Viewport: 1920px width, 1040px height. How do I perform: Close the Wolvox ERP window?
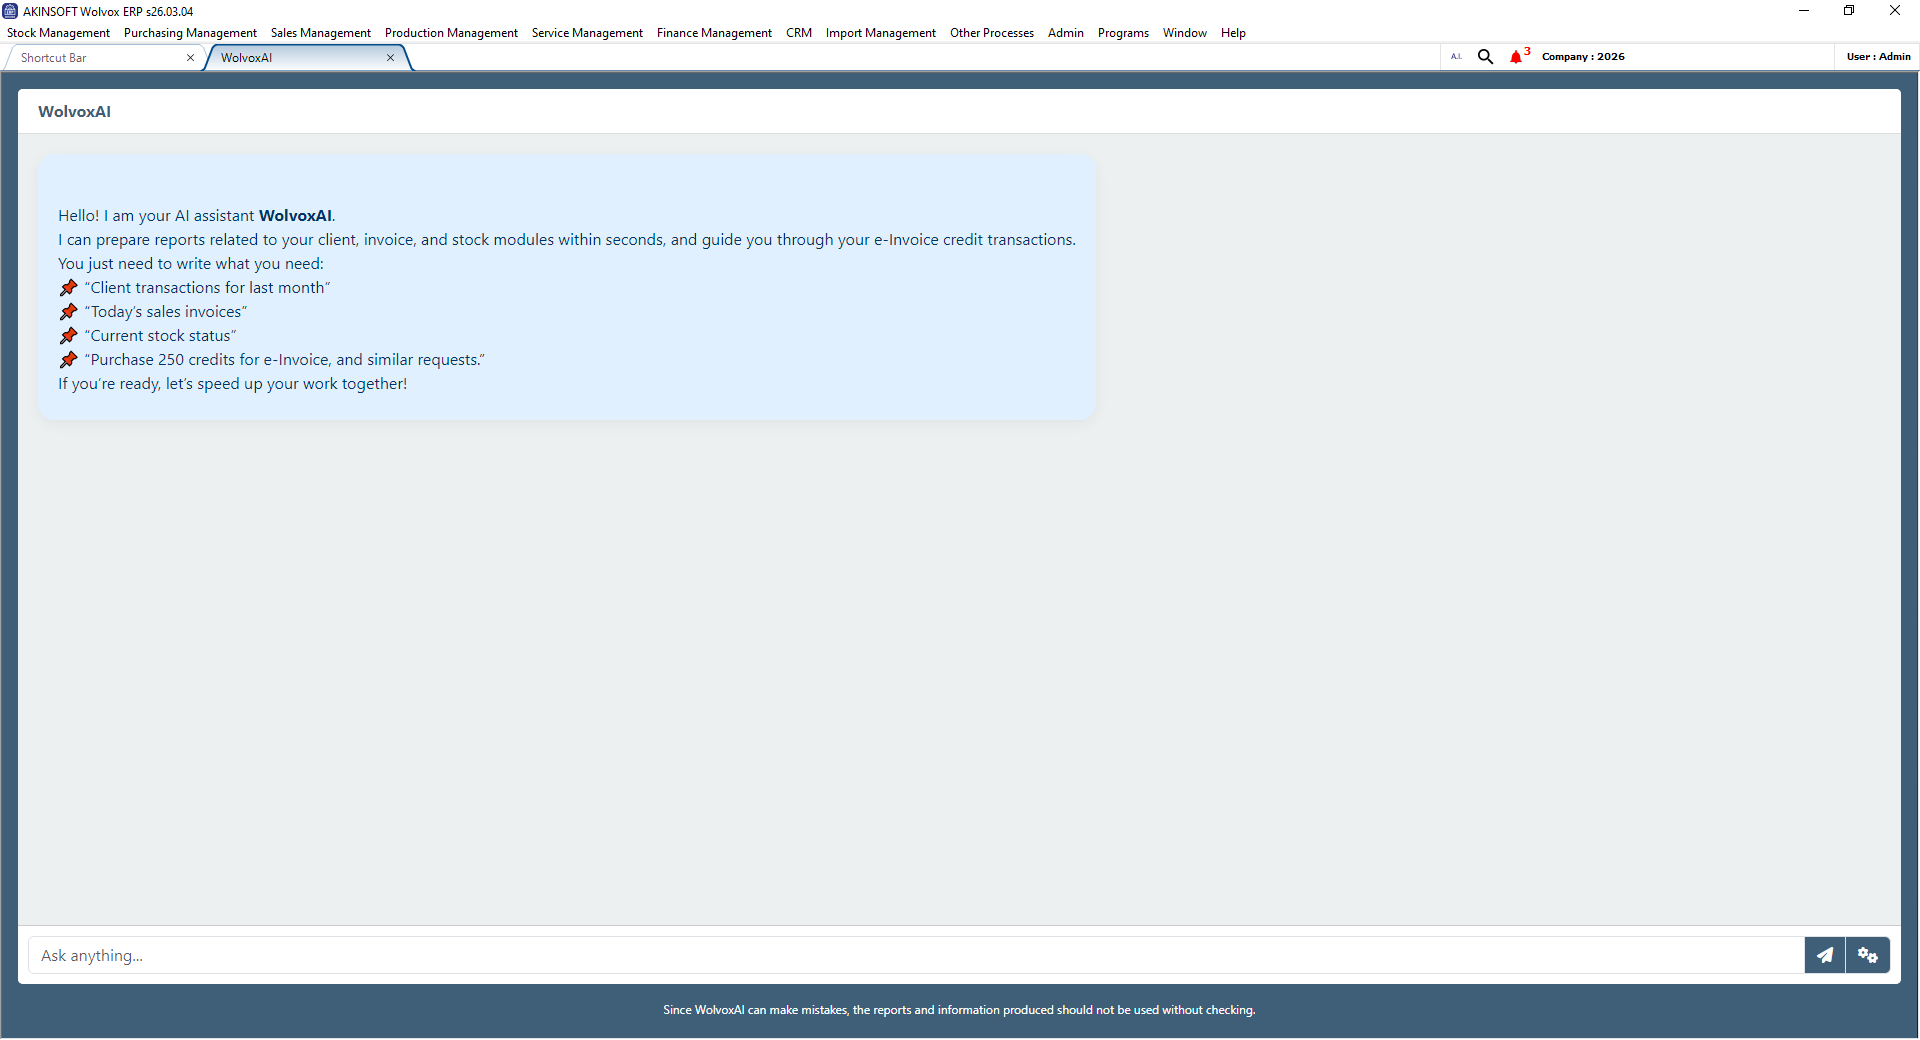pyautogui.click(x=1895, y=11)
